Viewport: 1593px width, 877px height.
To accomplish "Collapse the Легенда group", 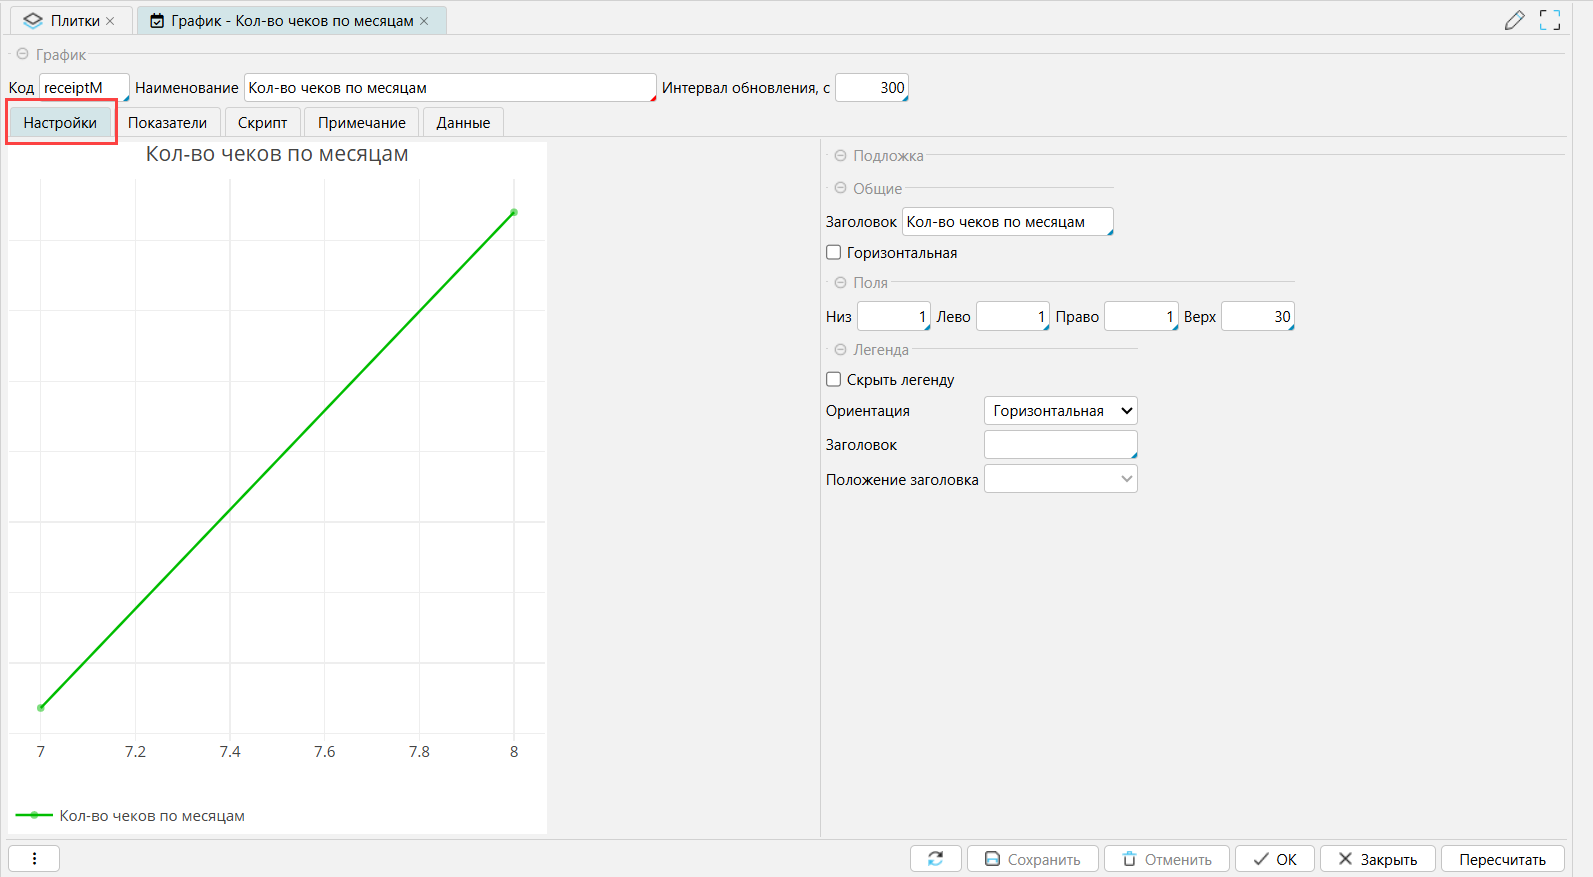I will click(x=840, y=350).
